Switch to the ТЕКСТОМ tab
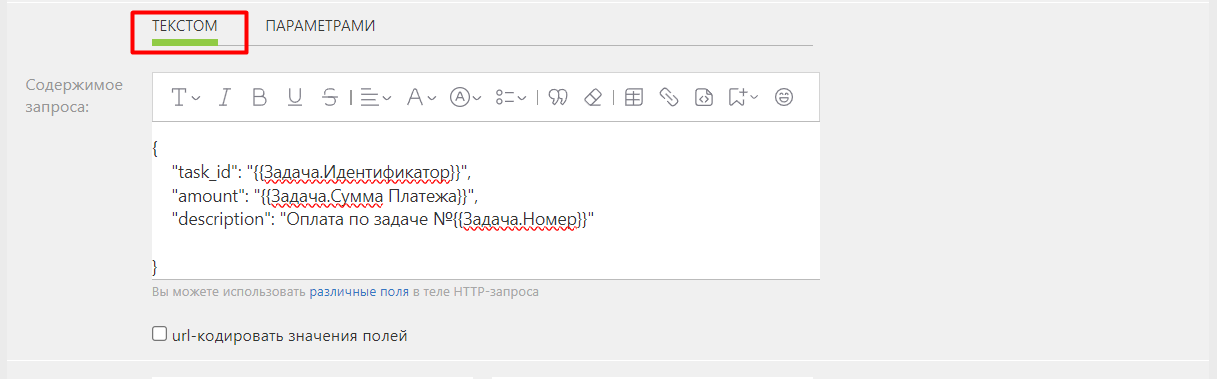Image resolution: width=1217 pixels, height=379 pixels. pos(185,26)
